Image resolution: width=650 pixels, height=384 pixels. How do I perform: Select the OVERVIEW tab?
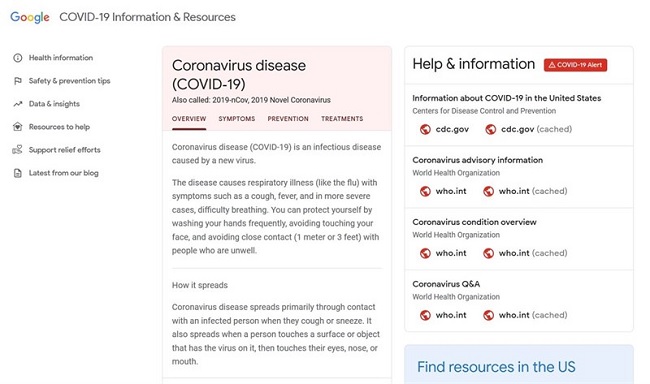coord(189,119)
